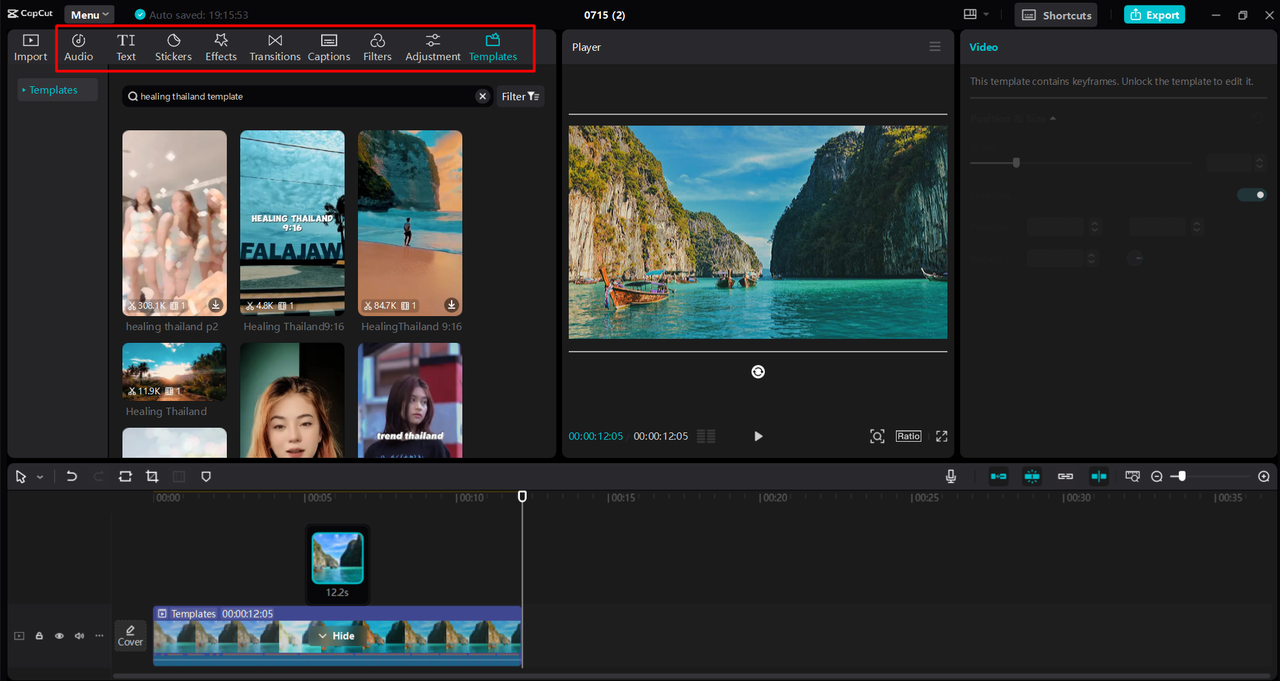This screenshot has height=681, width=1280.
Task: Switch to the Audio tab
Action: (x=79, y=47)
